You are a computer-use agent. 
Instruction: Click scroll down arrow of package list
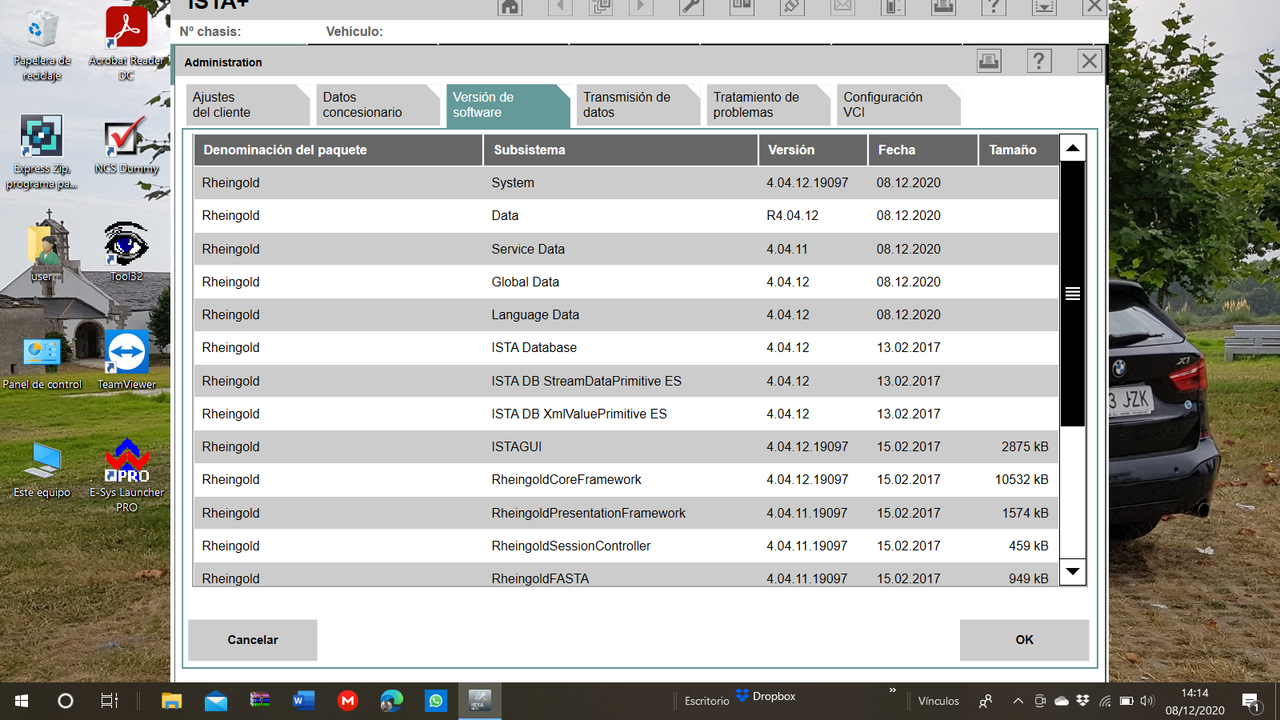coord(1073,572)
